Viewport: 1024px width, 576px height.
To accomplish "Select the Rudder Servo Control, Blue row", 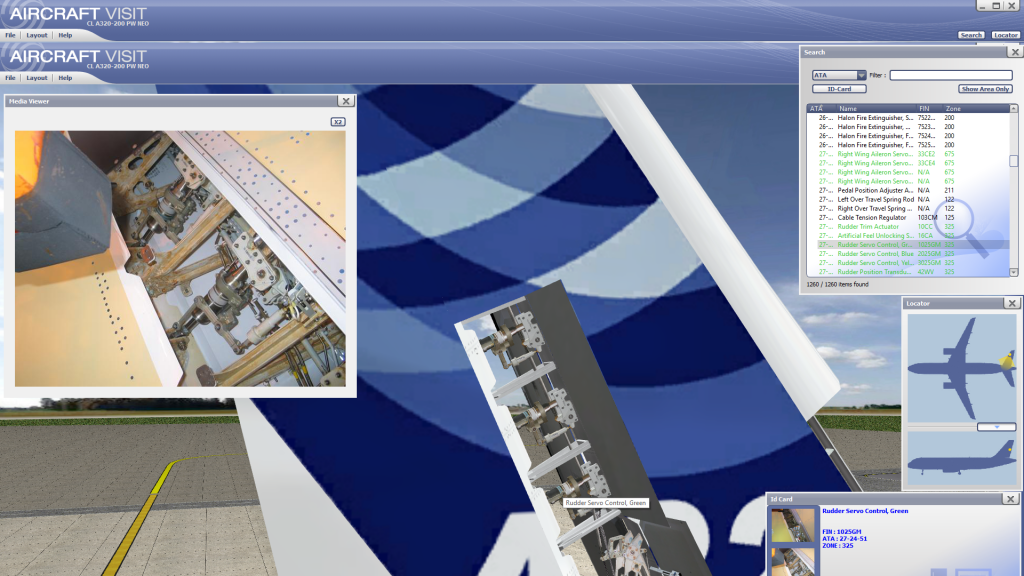I will (909, 254).
